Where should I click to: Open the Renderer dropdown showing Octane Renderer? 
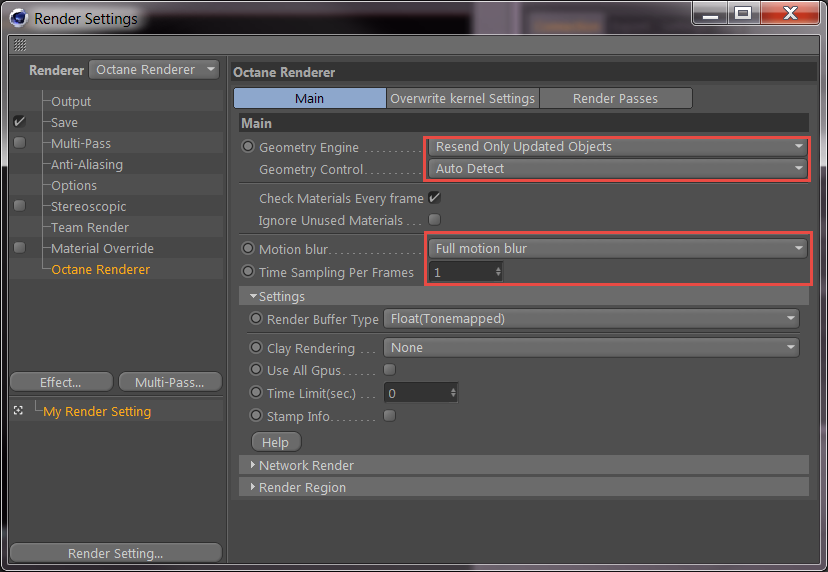click(x=154, y=70)
